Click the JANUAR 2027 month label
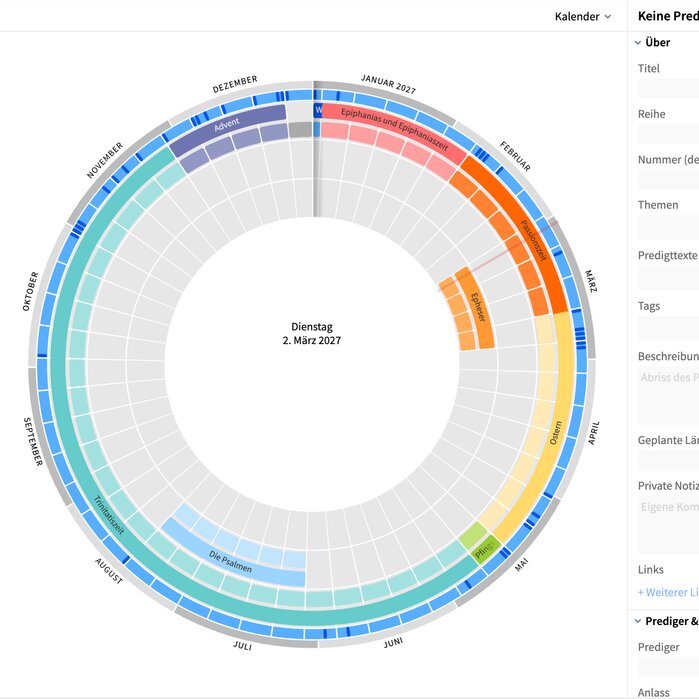The width and height of the screenshot is (699, 699). tap(388, 84)
